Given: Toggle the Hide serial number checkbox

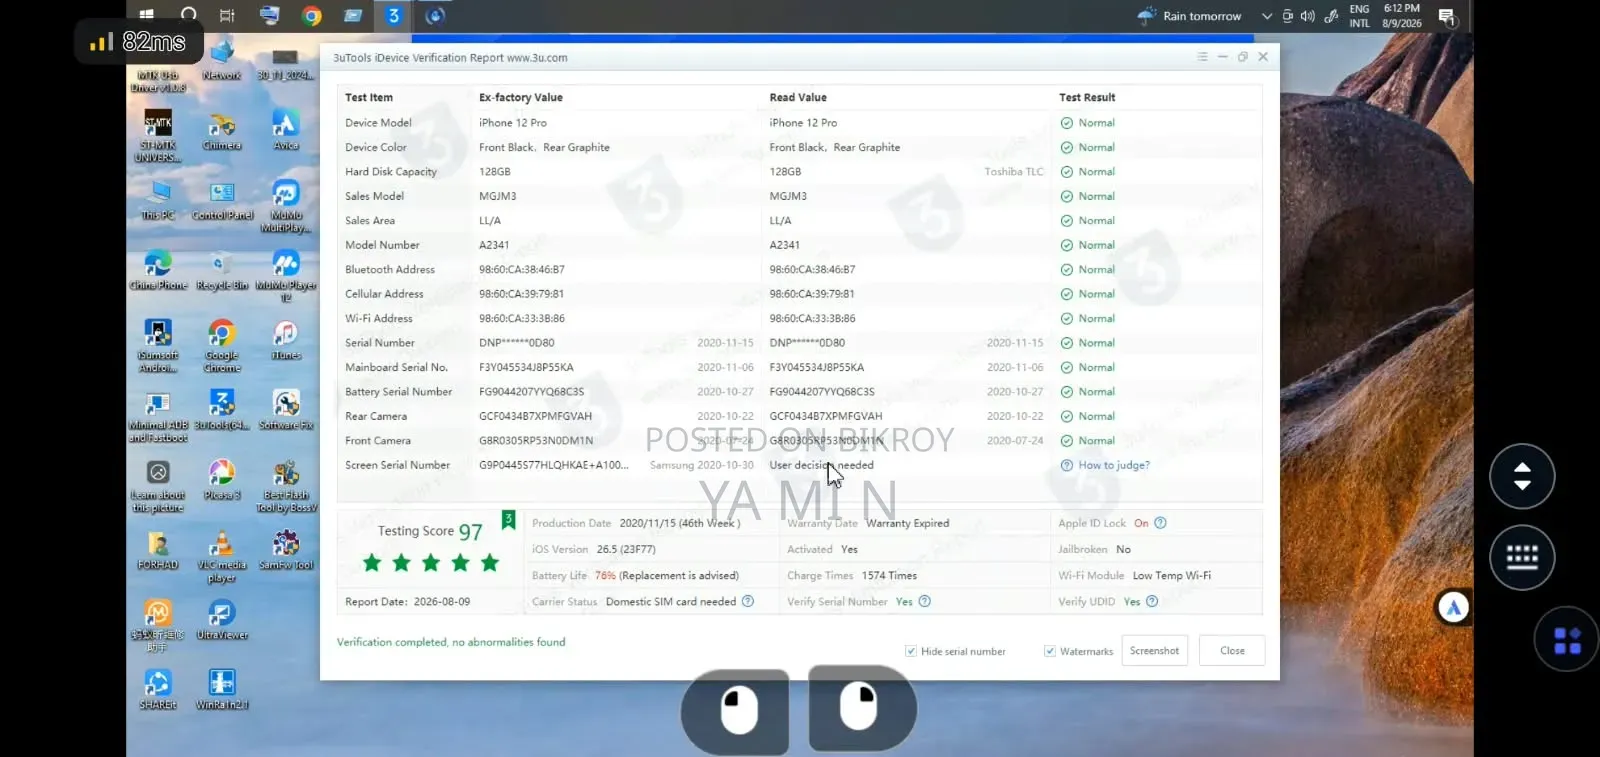Looking at the screenshot, I should (911, 651).
